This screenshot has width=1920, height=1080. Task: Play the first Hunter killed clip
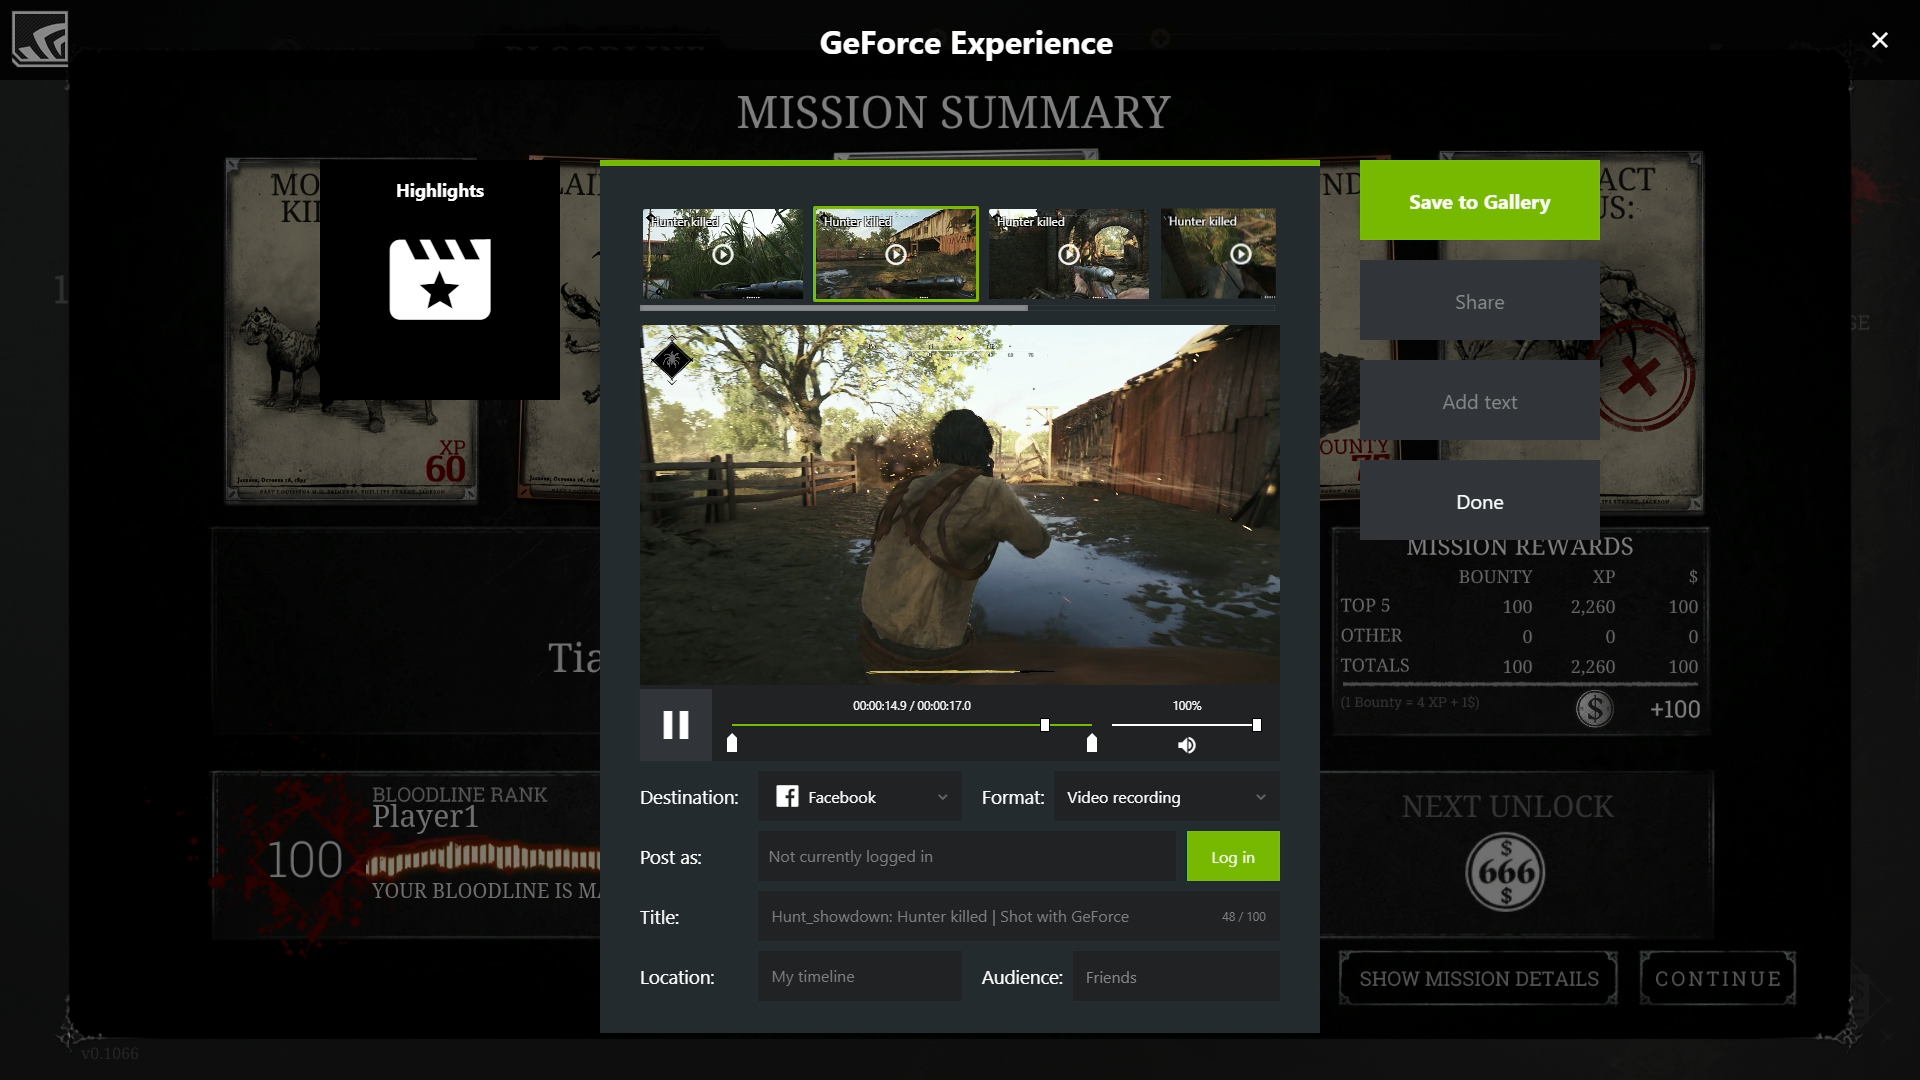pos(722,255)
